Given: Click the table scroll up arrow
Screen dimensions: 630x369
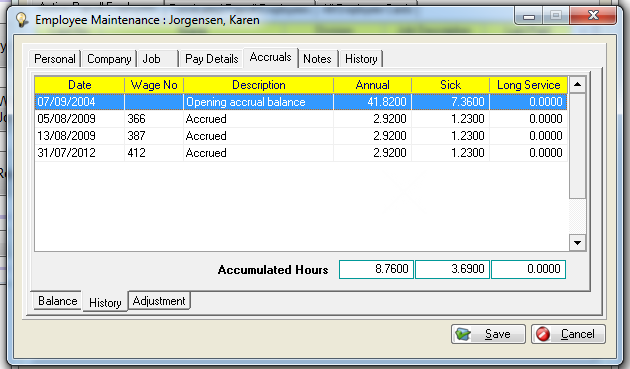Looking at the screenshot, I should tap(577, 84).
